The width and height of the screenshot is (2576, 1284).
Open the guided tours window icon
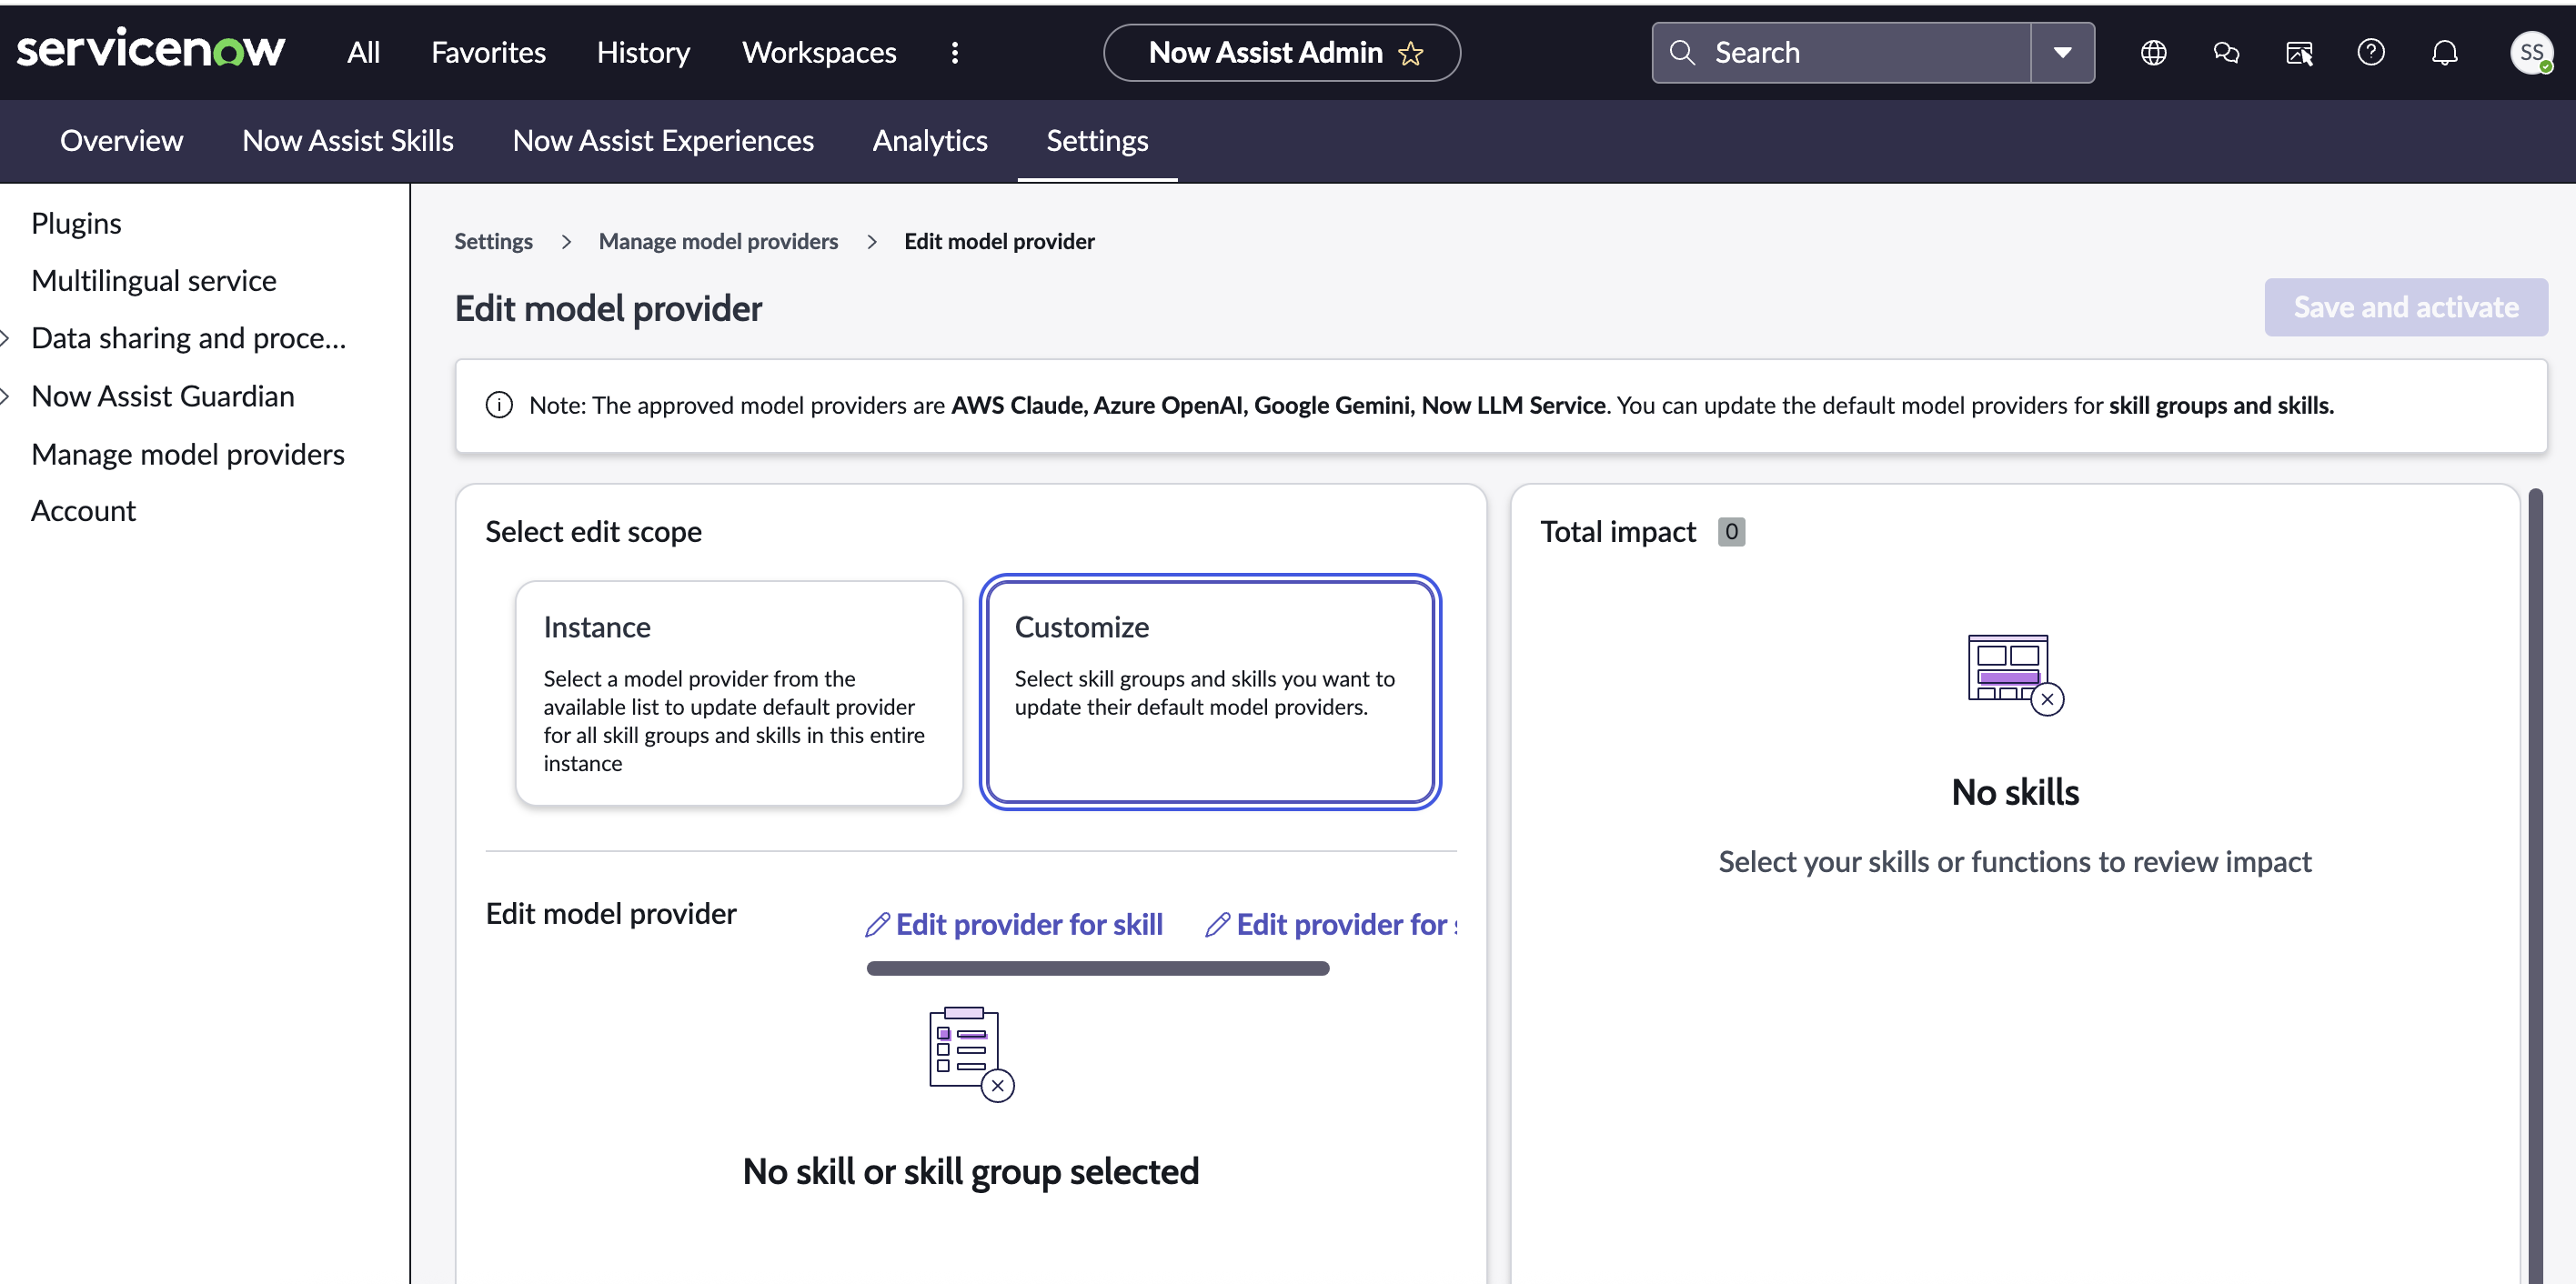tap(2299, 53)
